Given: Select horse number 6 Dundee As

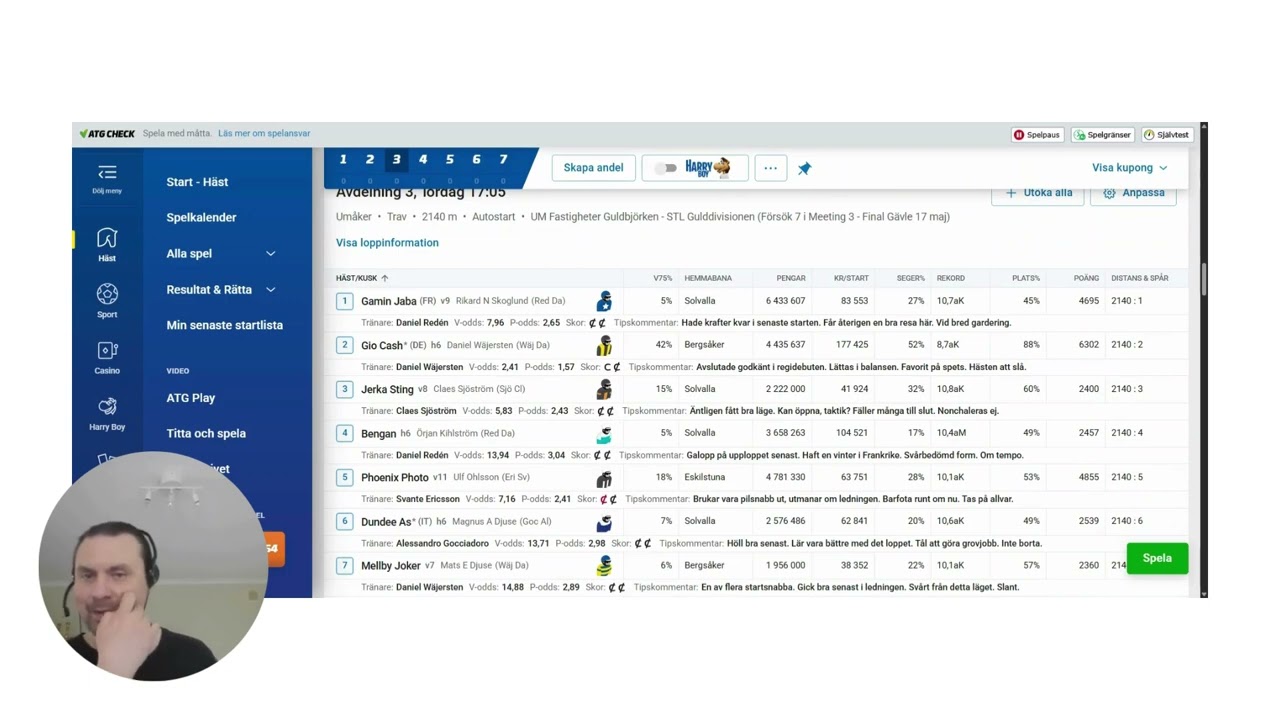Looking at the screenshot, I should (344, 521).
